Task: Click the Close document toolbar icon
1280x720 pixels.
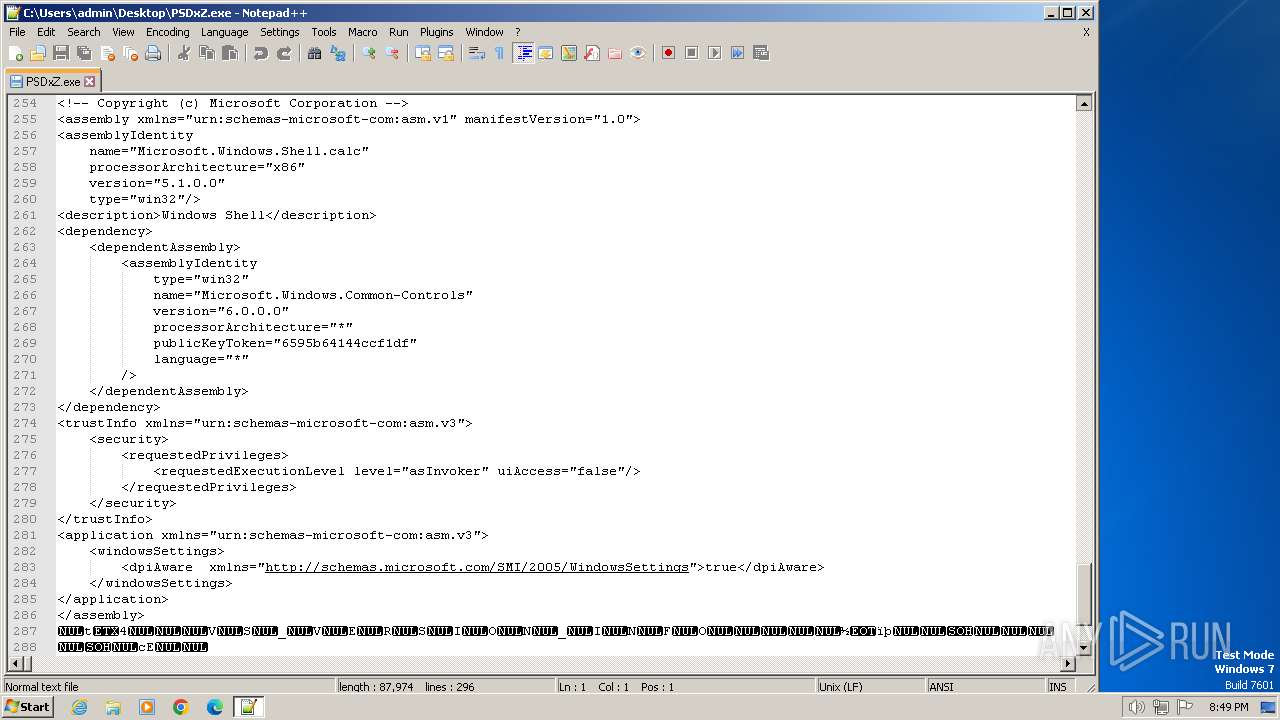Action: tap(107, 53)
